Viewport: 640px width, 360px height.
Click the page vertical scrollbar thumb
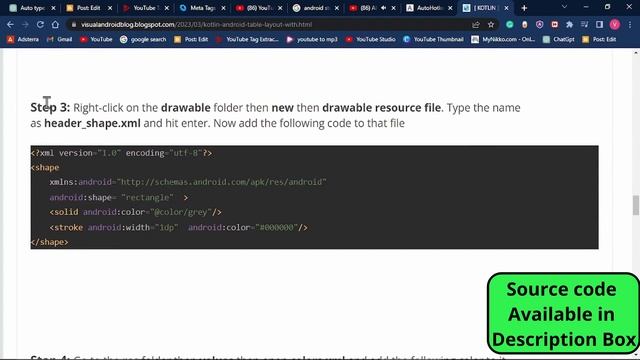tap(636, 205)
